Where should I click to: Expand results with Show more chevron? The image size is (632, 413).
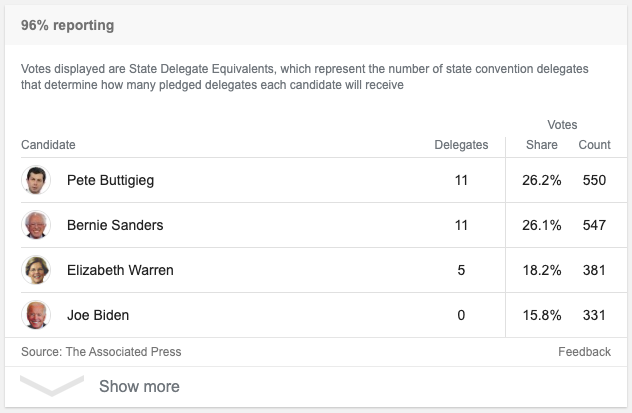[x=52, y=386]
